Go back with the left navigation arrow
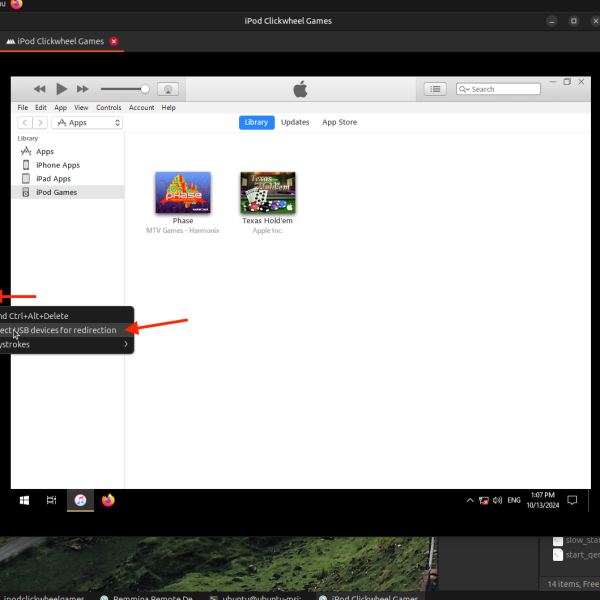Image resolution: width=600 pixels, height=600 pixels. point(25,123)
